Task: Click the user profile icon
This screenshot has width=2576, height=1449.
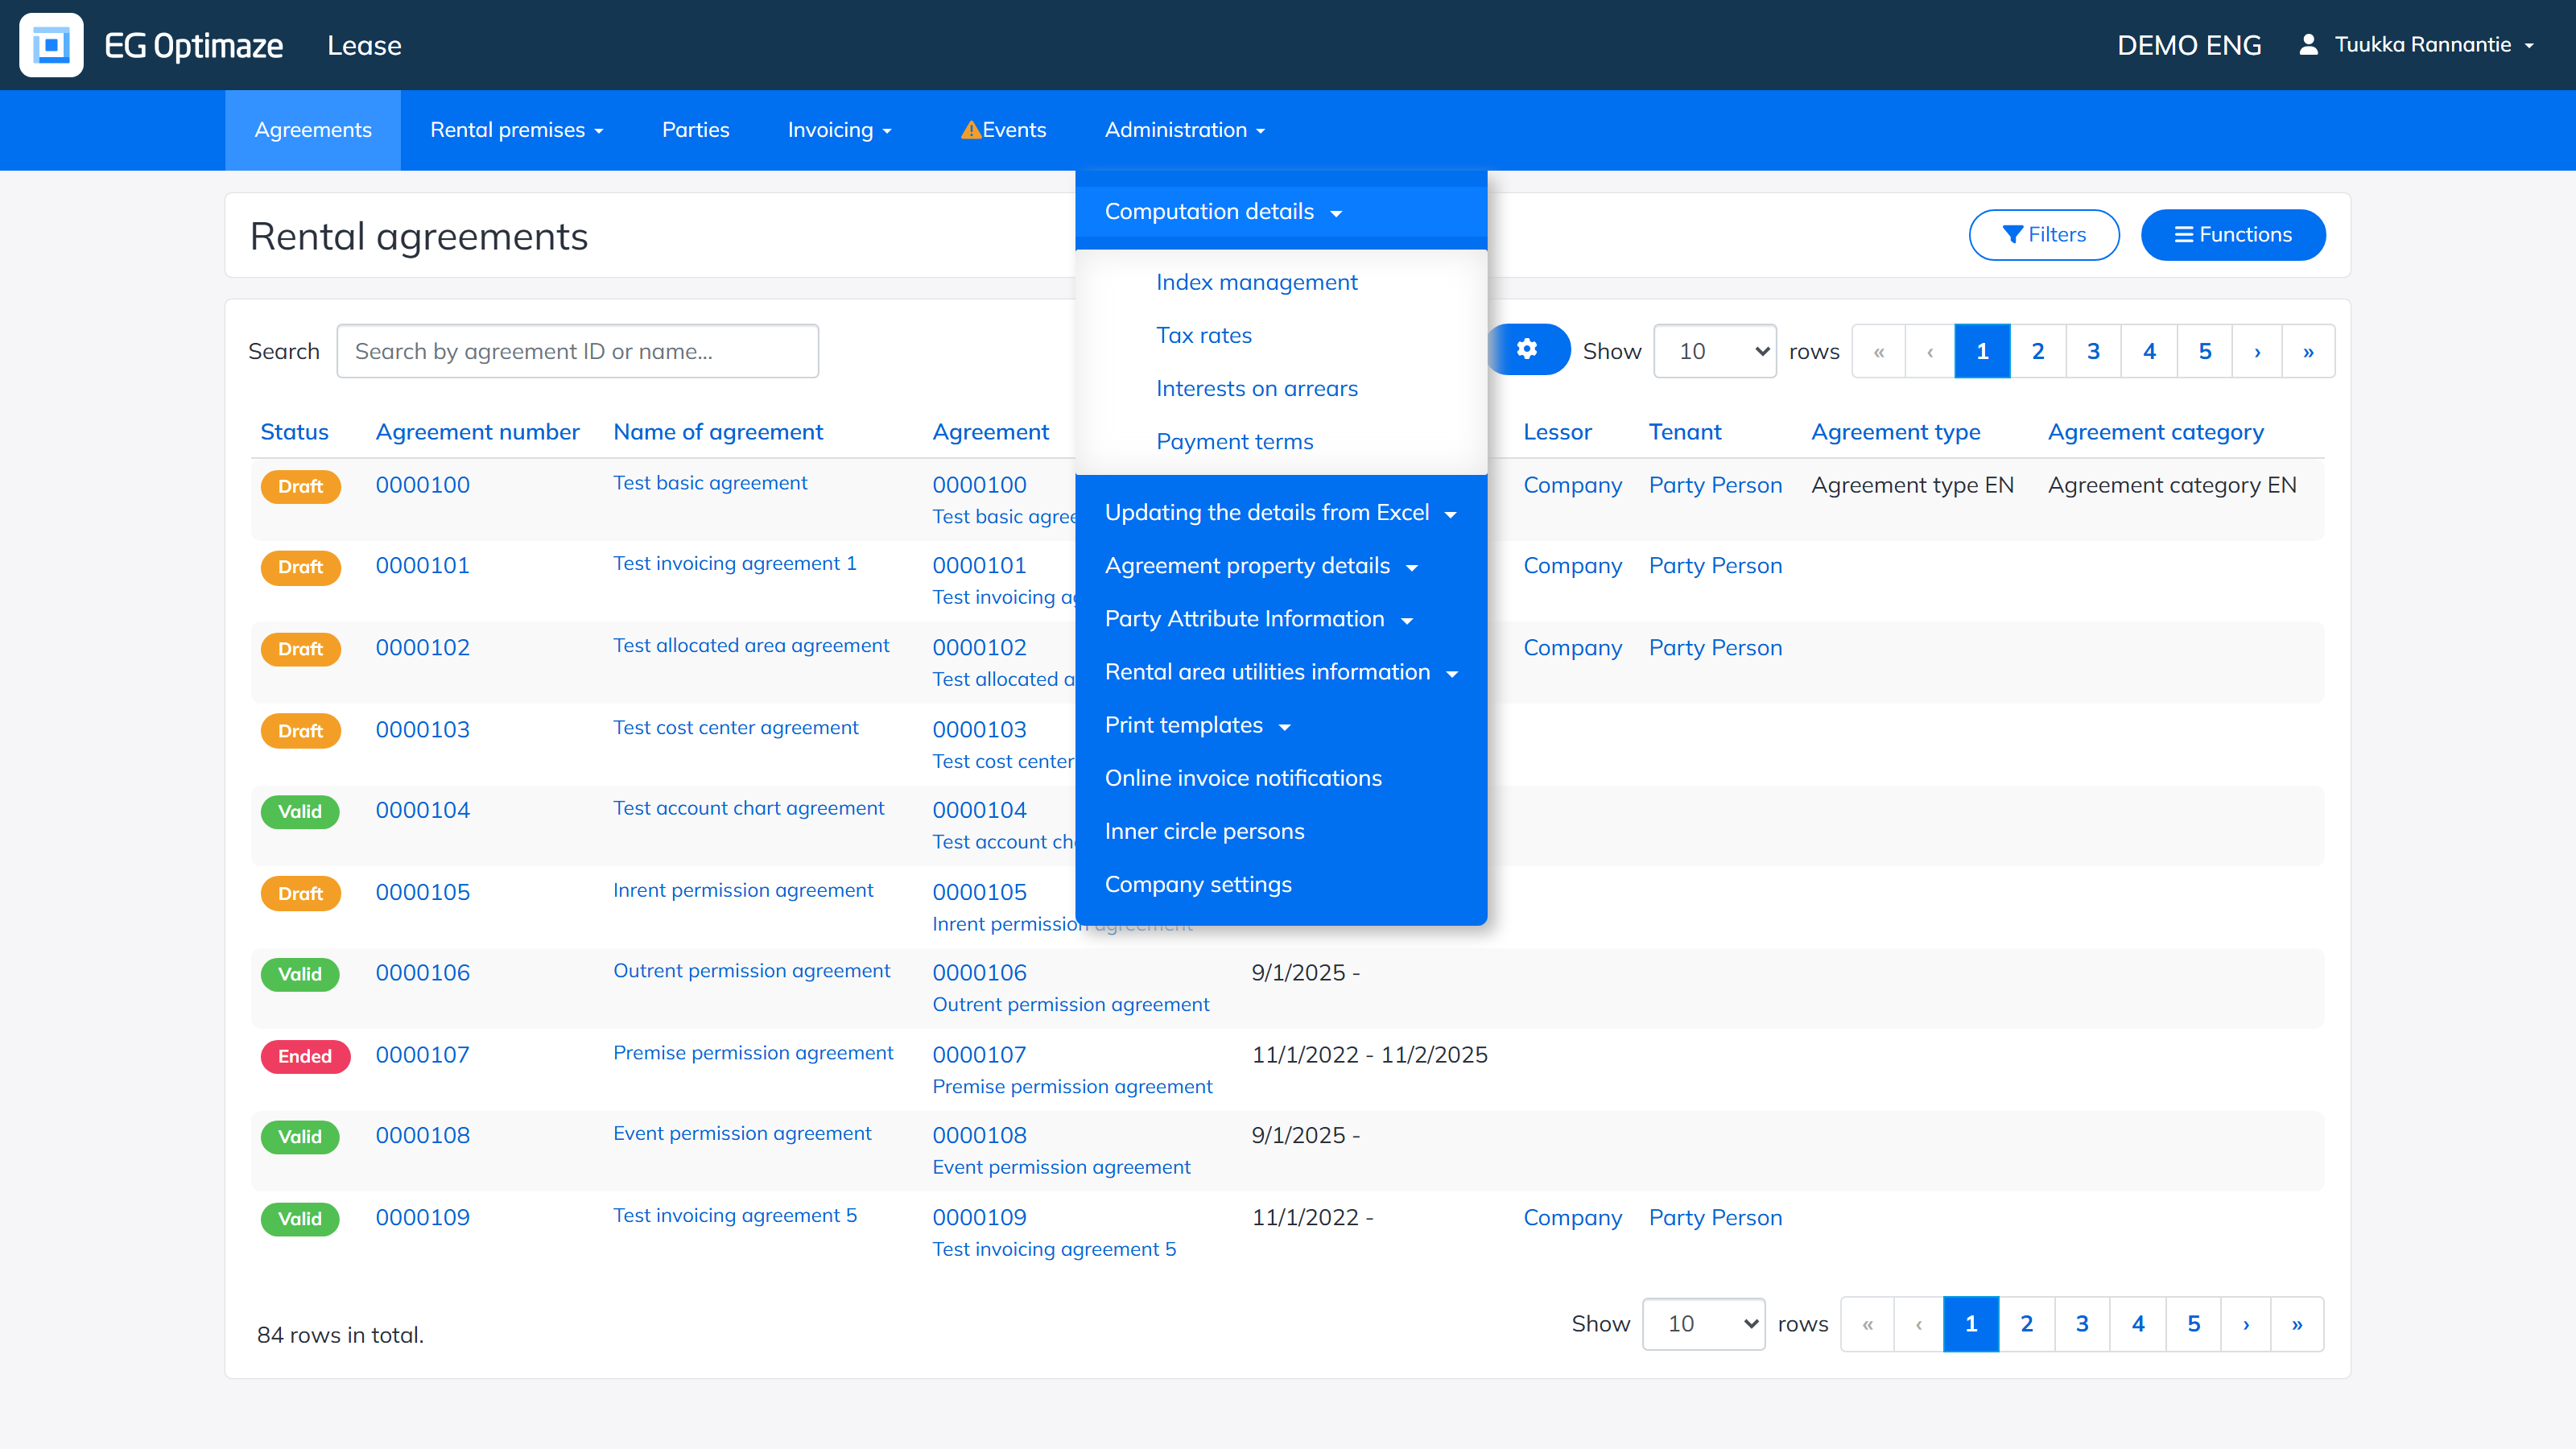Action: [2308, 44]
